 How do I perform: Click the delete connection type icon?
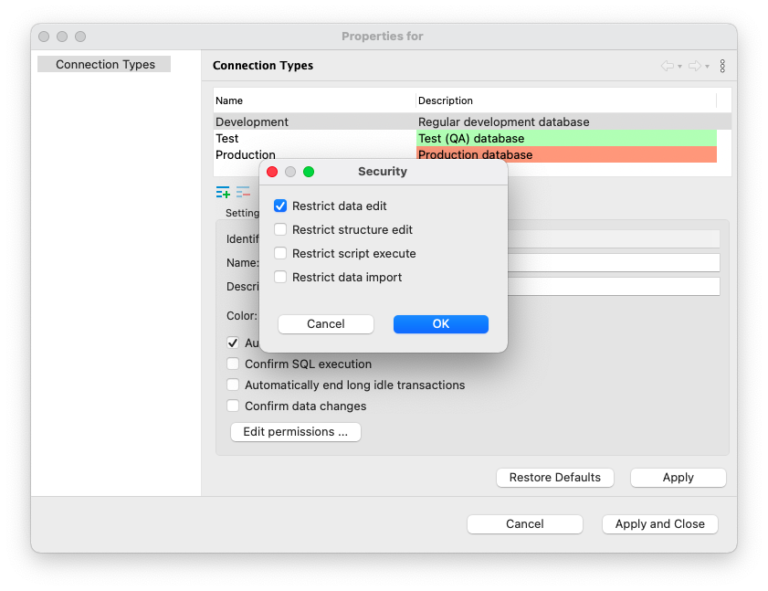[243, 193]
